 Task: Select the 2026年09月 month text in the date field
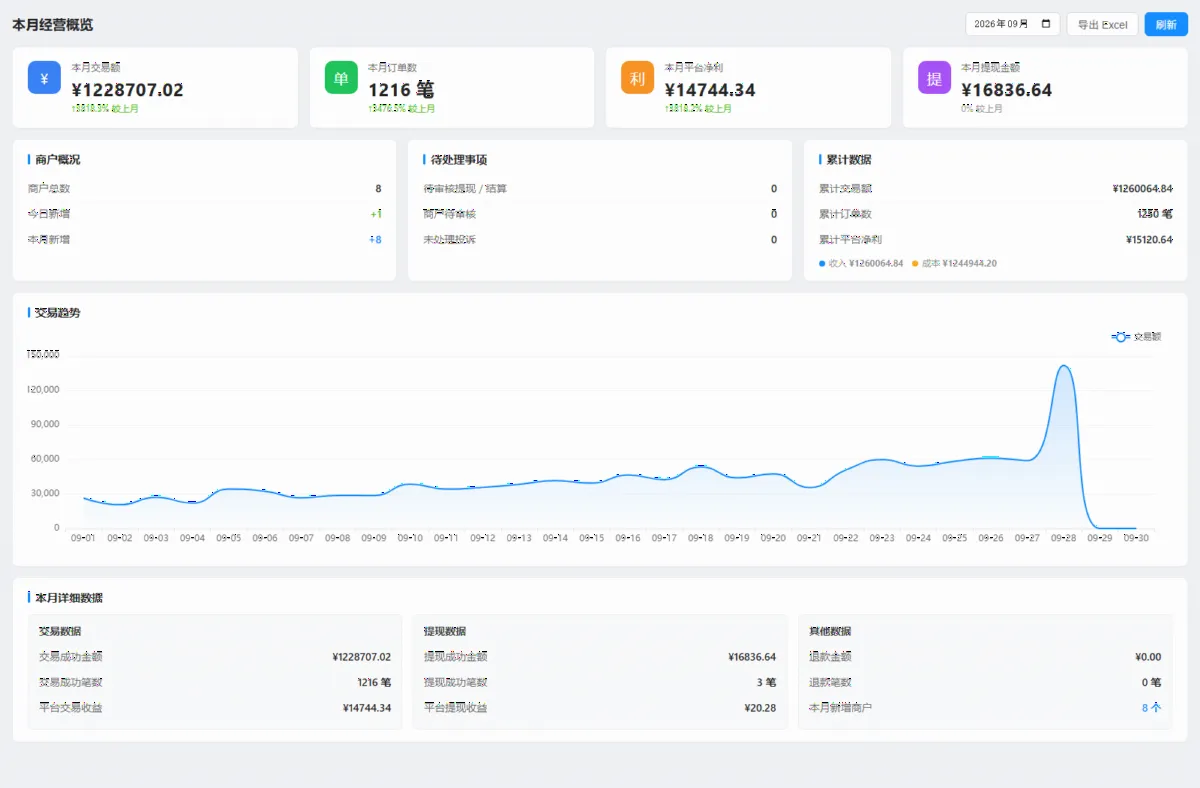pyautogui.click(x=1001, y=24)
